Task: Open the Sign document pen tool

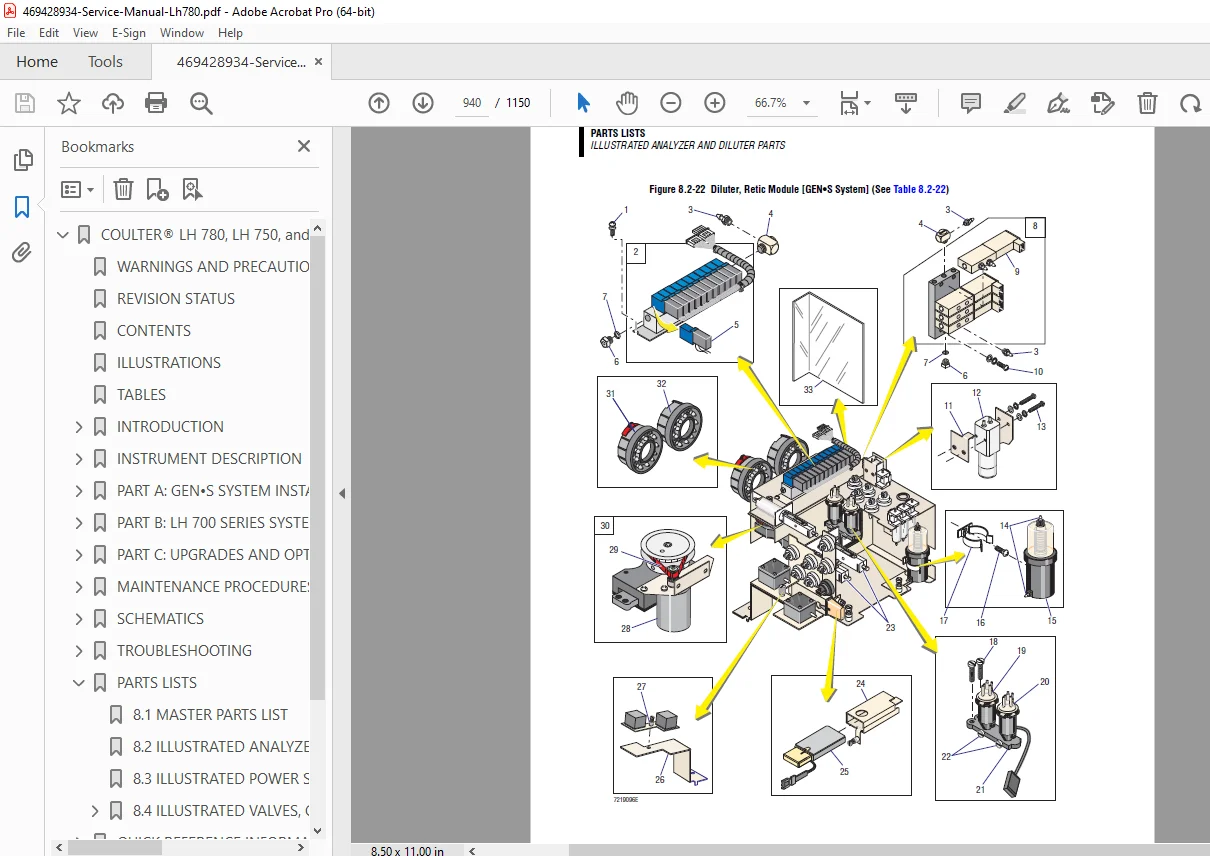Action: pos(1058,103)
